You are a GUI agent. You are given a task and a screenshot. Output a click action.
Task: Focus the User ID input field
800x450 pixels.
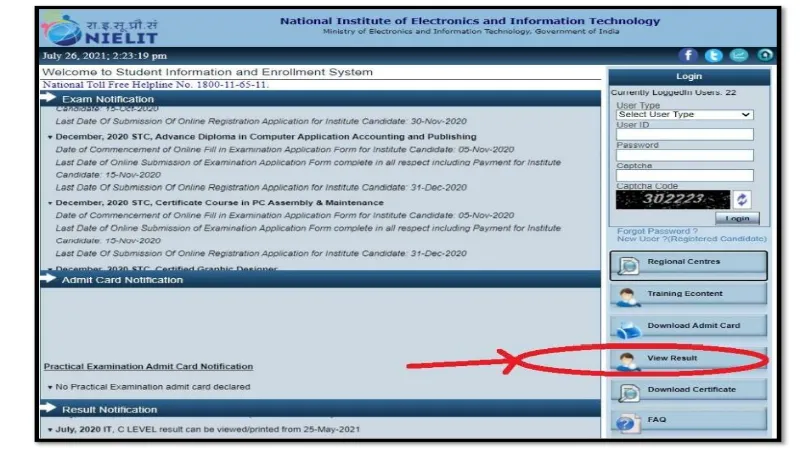[x=684, y=135]
